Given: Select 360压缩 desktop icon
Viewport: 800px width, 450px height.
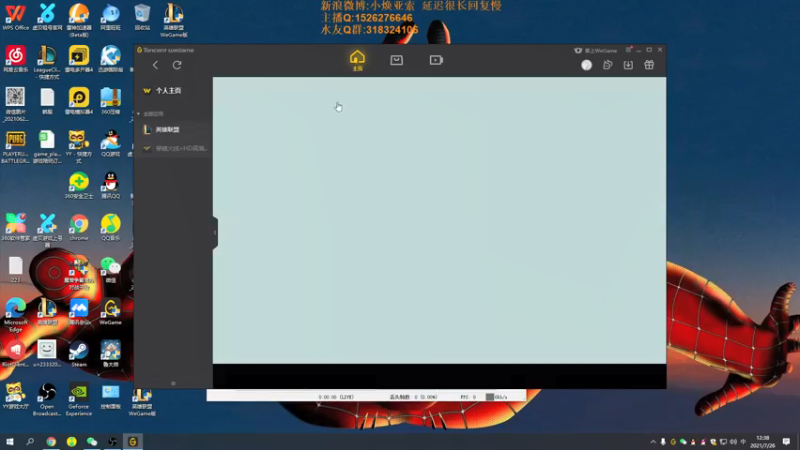Looking at the screenshot, I should [x=110, y=101].
